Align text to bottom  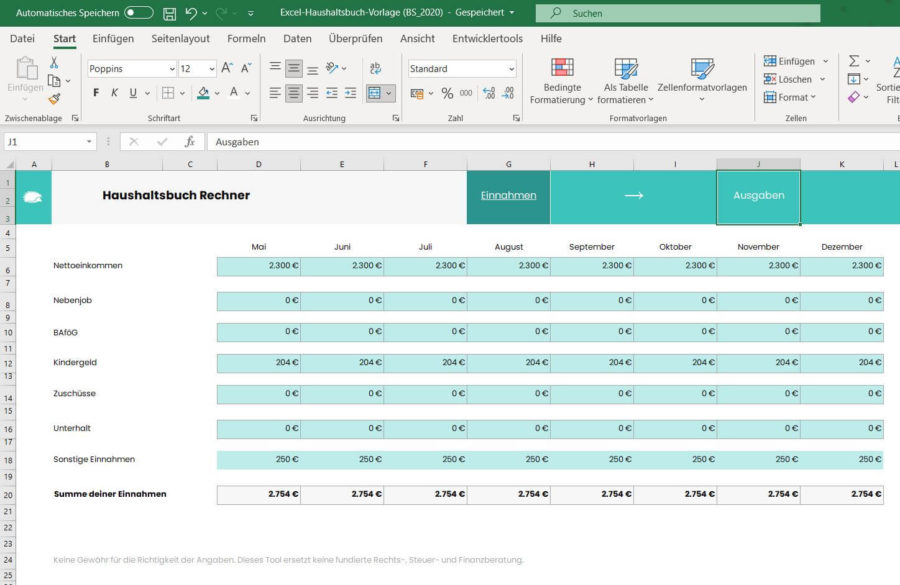312,68
